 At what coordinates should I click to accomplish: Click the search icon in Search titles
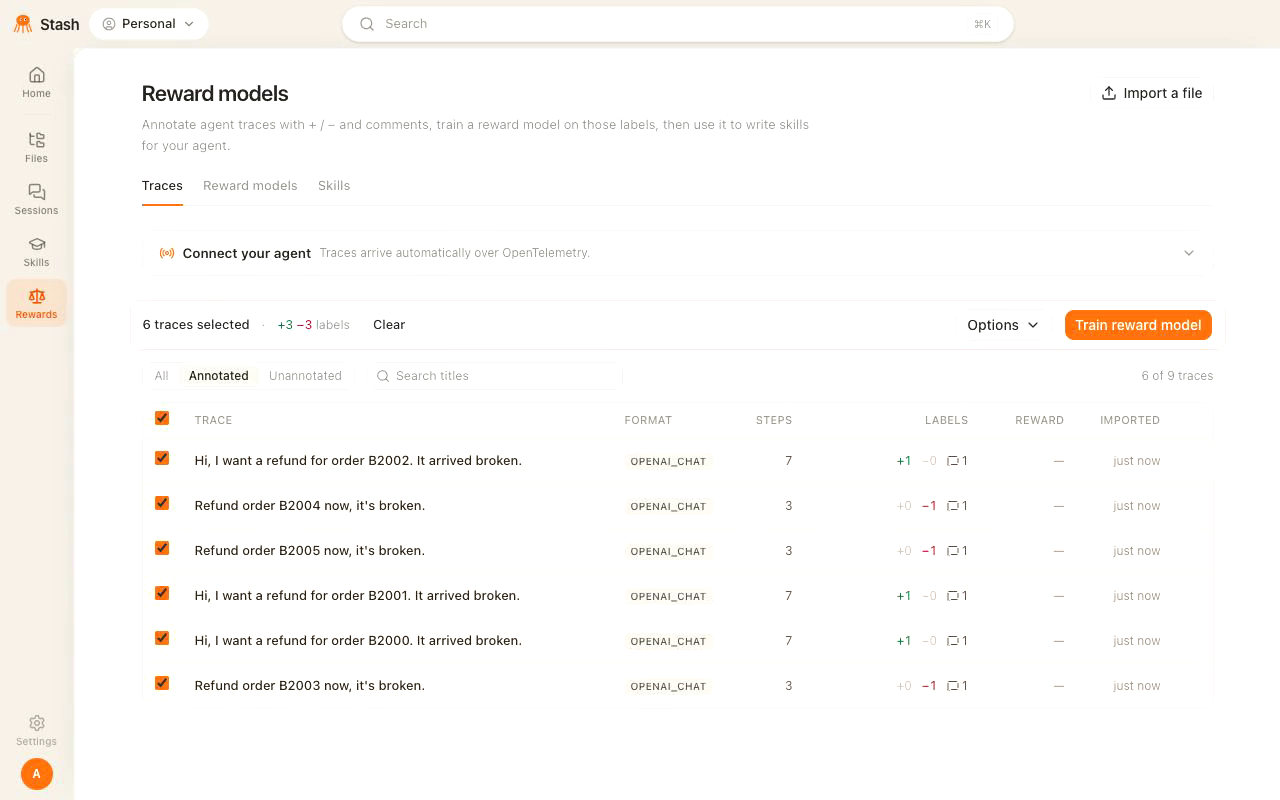(x=382, y=376)
